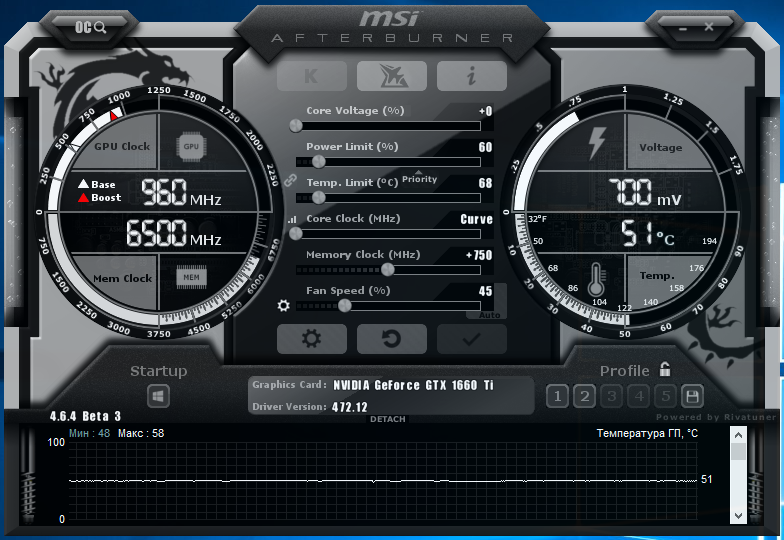Click the 960 MHz GPU clock readout
Image resolution: width=784 pixels, height=540 pixels.
pyautogui.click(x=181, y=192)
